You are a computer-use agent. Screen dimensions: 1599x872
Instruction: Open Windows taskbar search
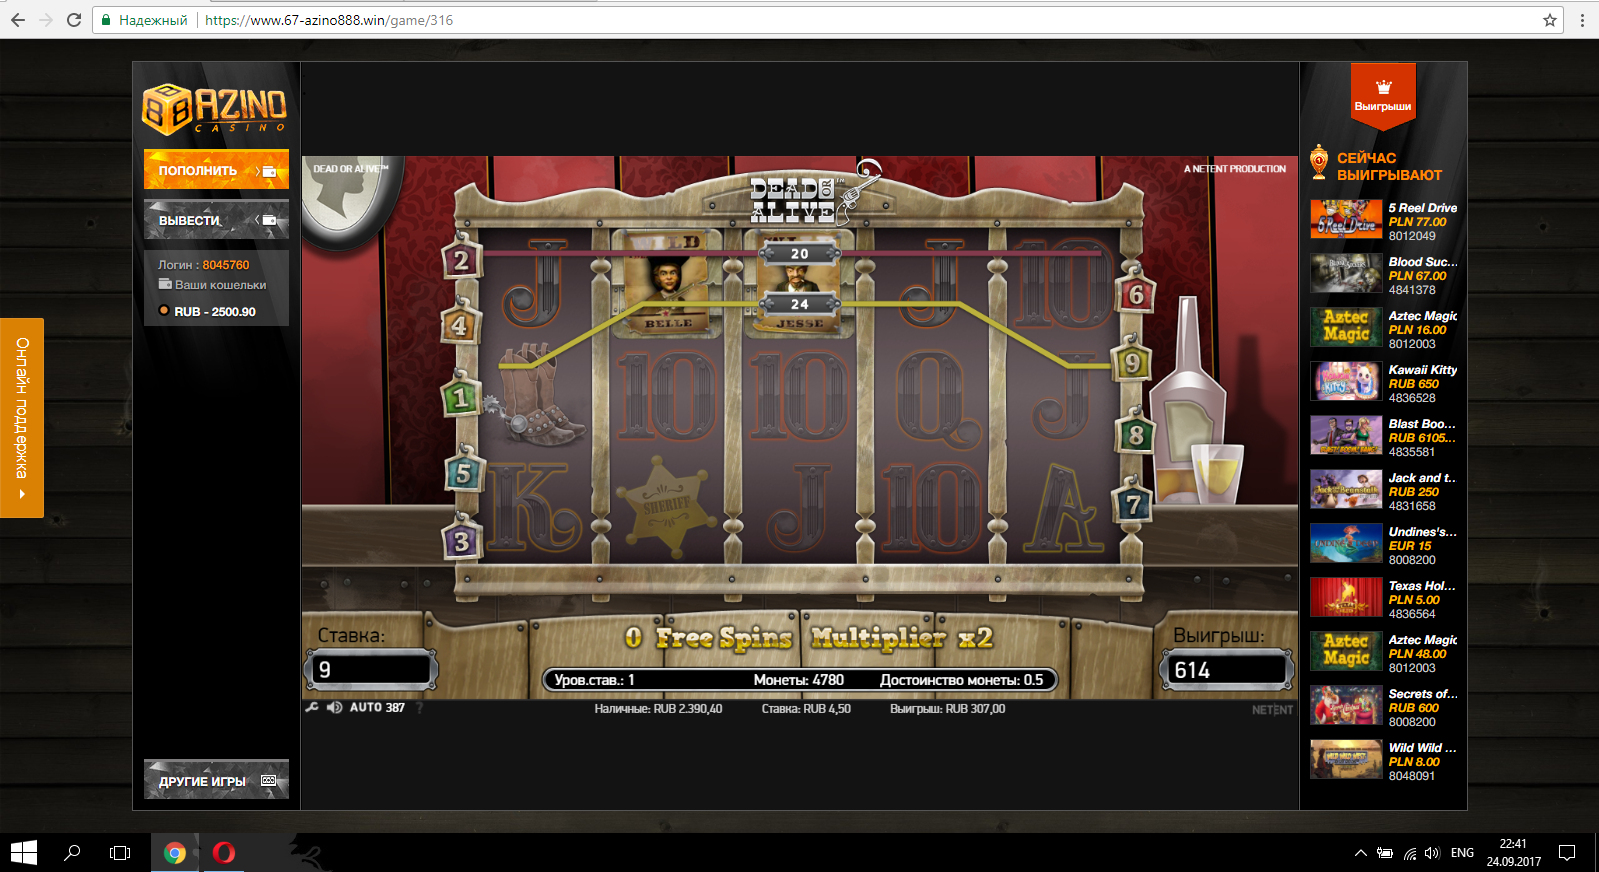[x=72, y=853]
